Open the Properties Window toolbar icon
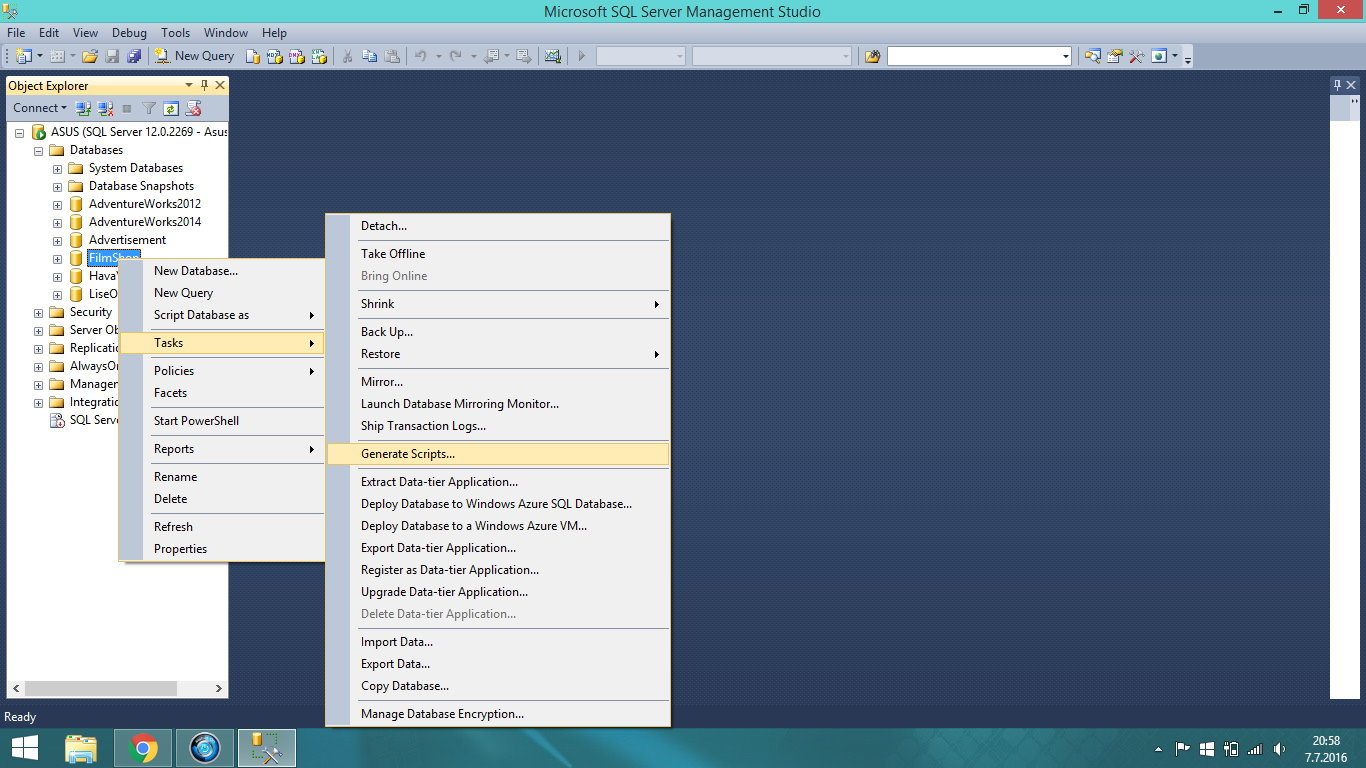 (1114, 56)
